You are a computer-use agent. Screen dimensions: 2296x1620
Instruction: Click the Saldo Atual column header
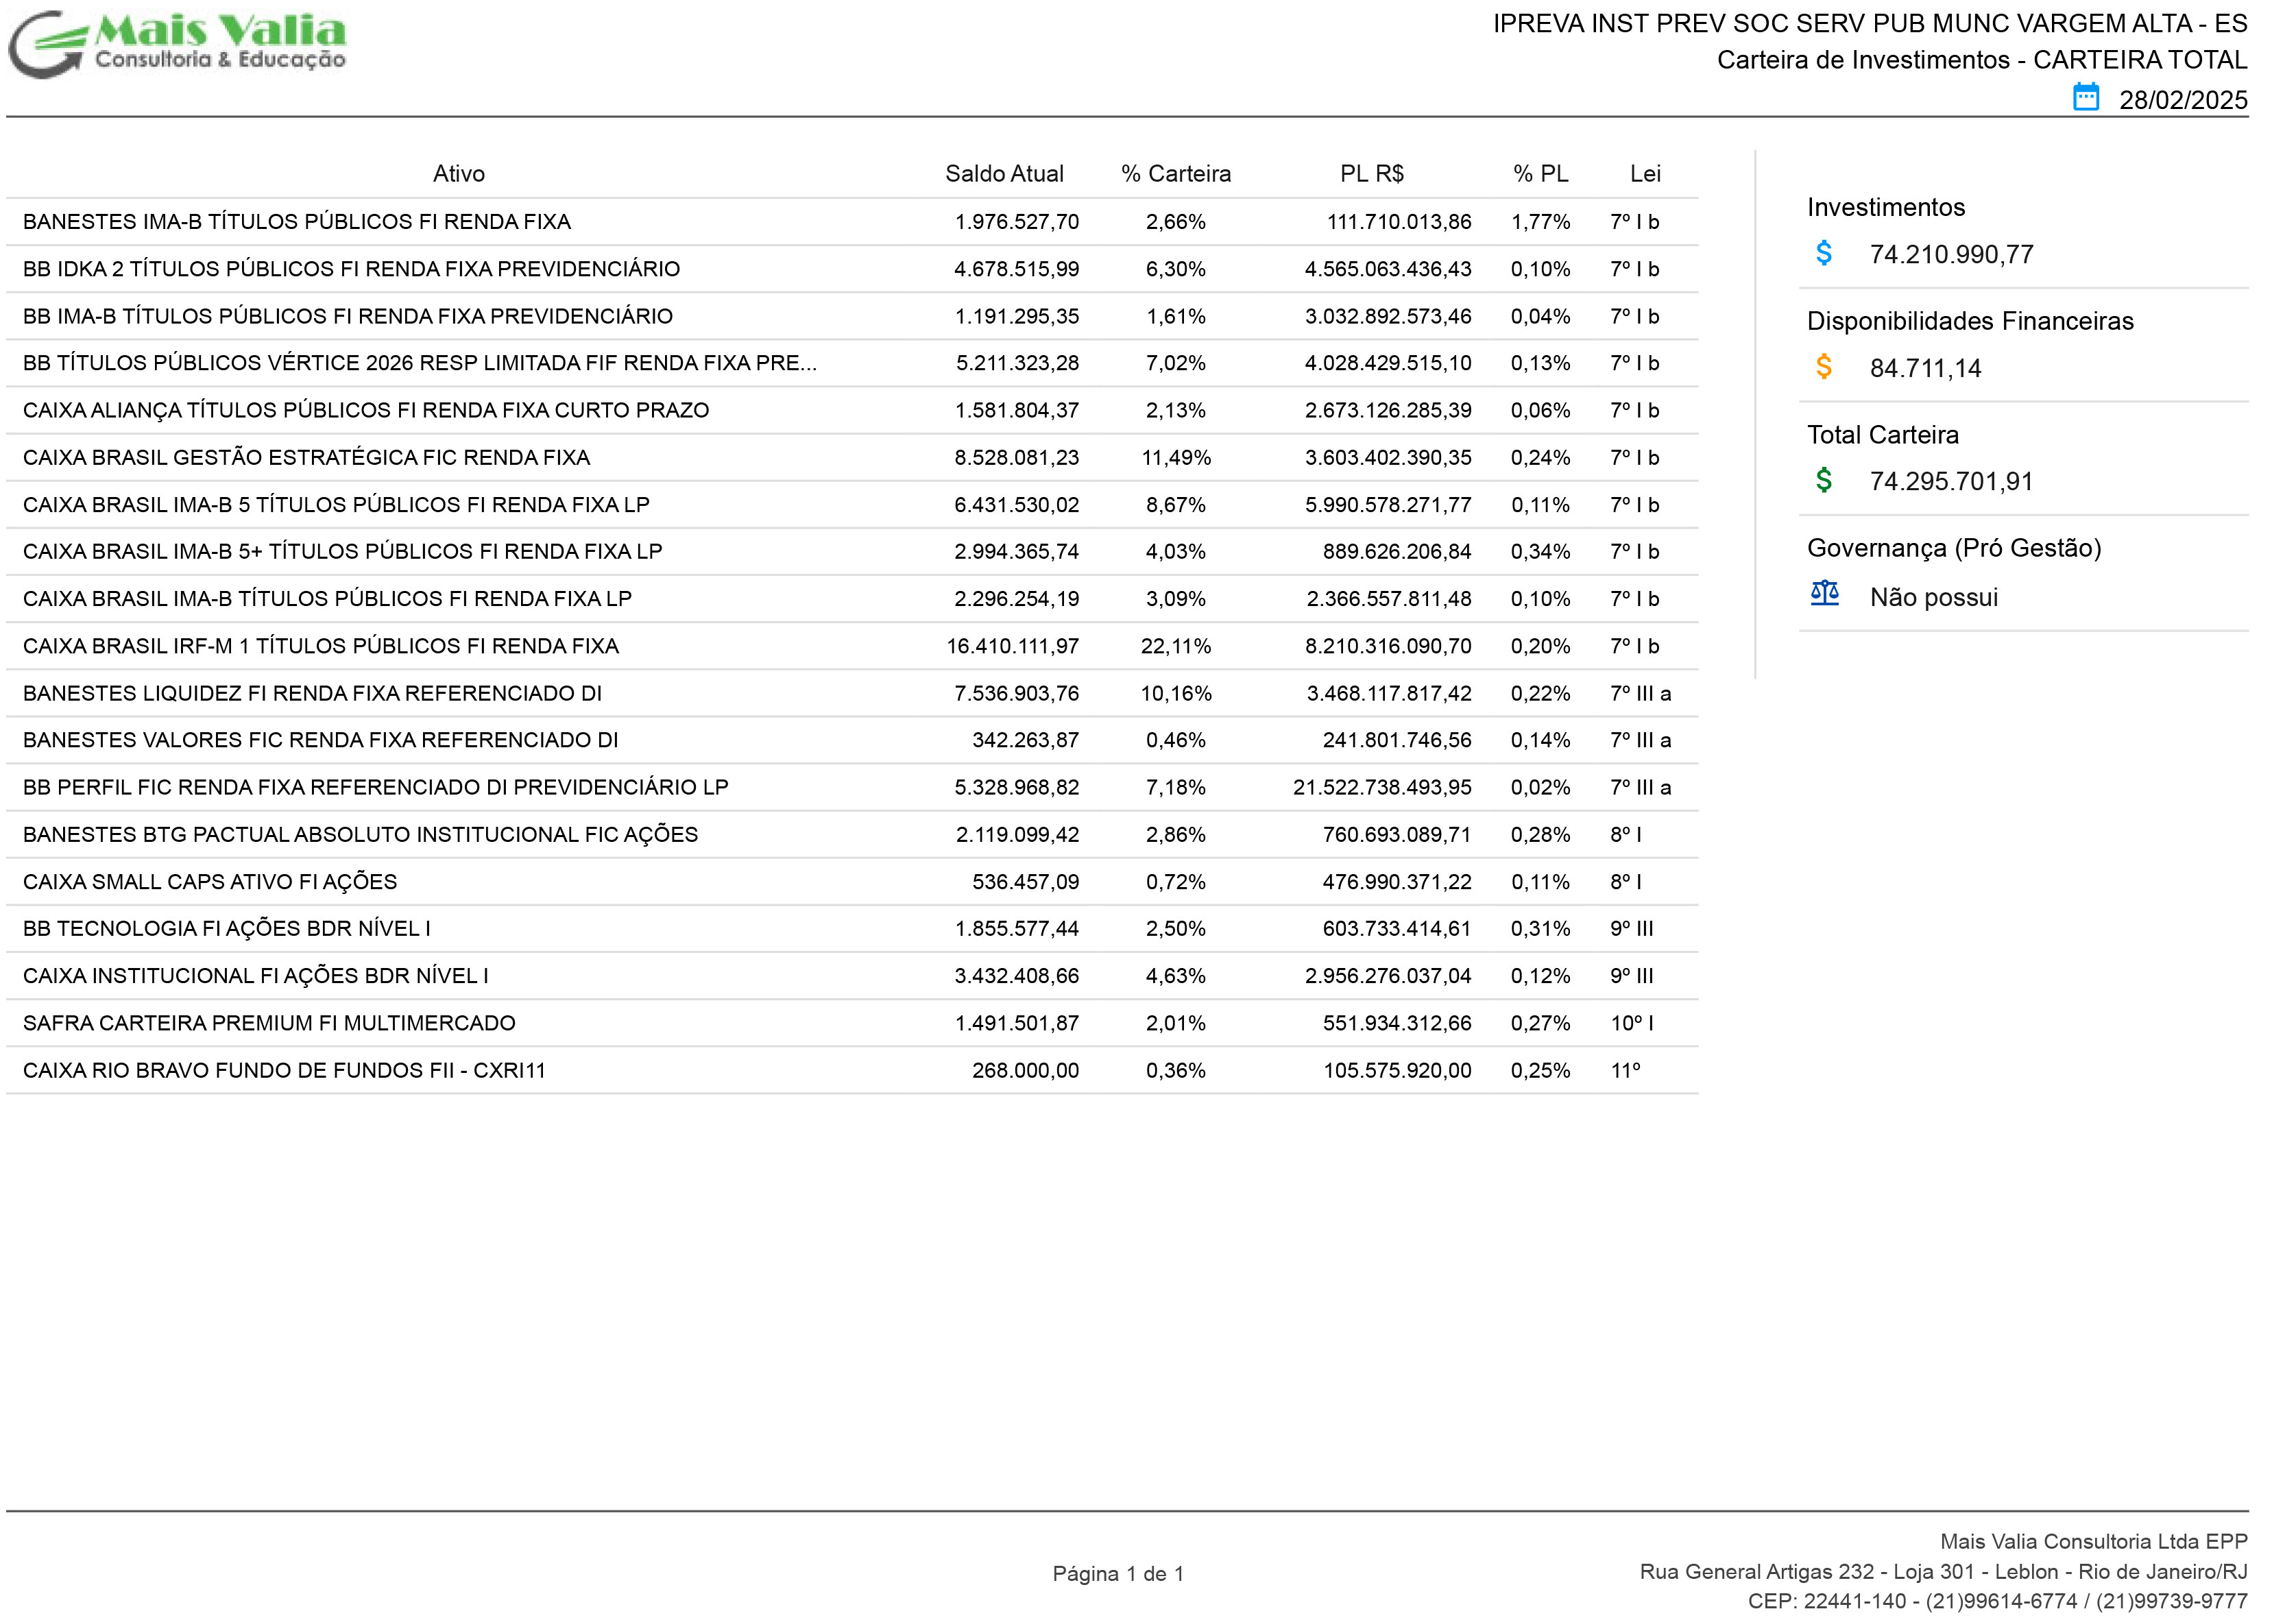click(1004, 174)
